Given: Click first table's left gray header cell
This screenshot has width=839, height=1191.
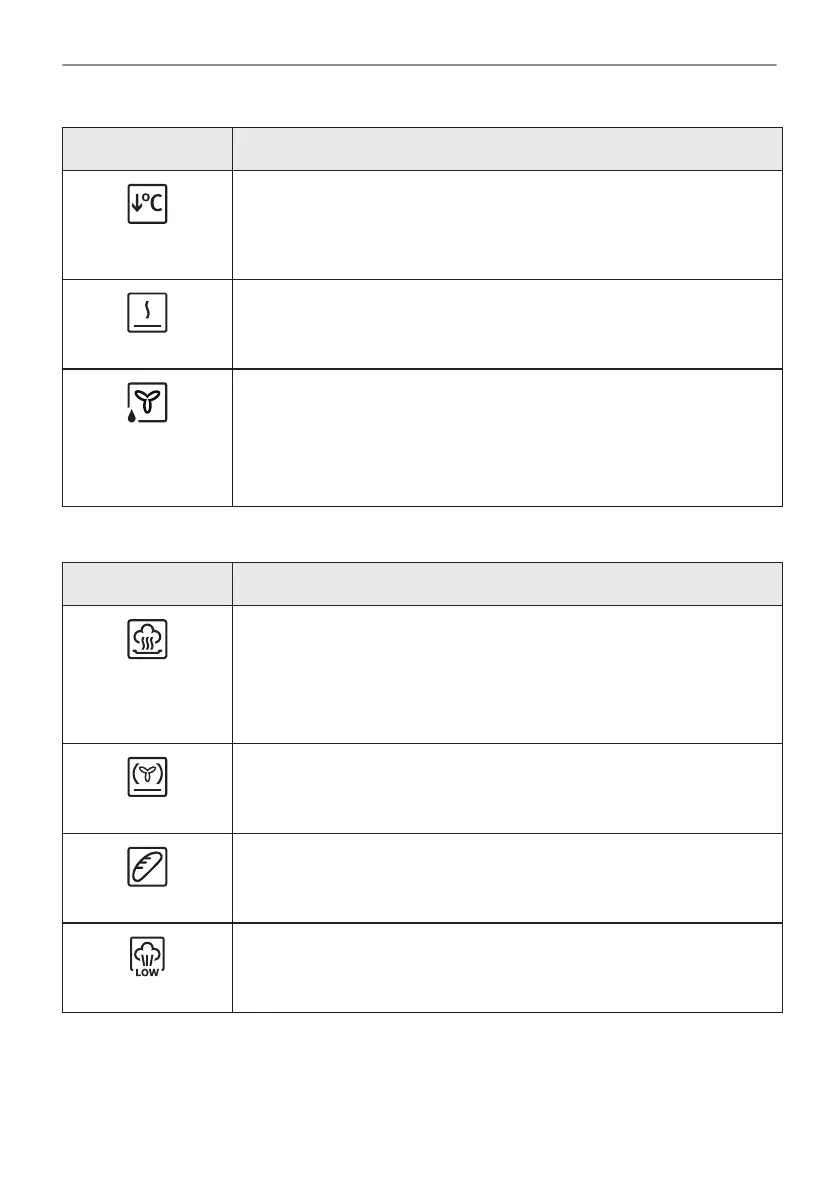Looking at the screenshot, I should pyautogui.click(x=147, y=149).
